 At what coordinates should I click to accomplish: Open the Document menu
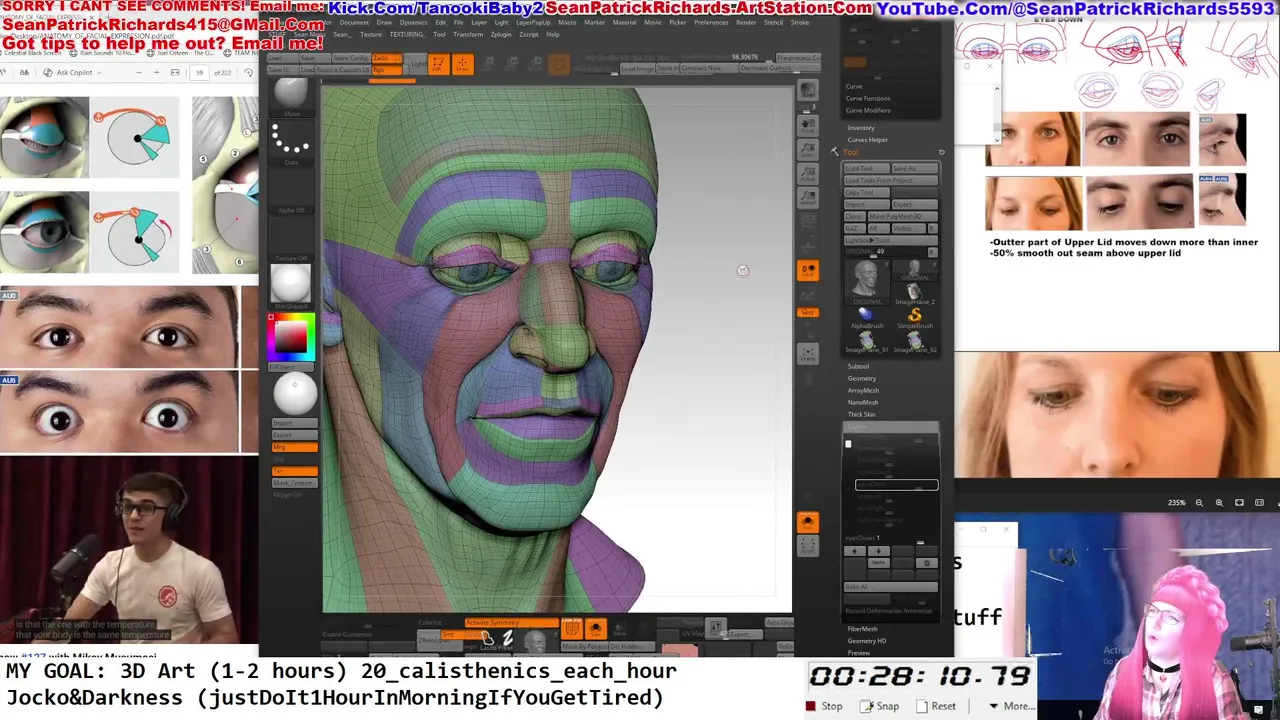[x=354, y=22]
